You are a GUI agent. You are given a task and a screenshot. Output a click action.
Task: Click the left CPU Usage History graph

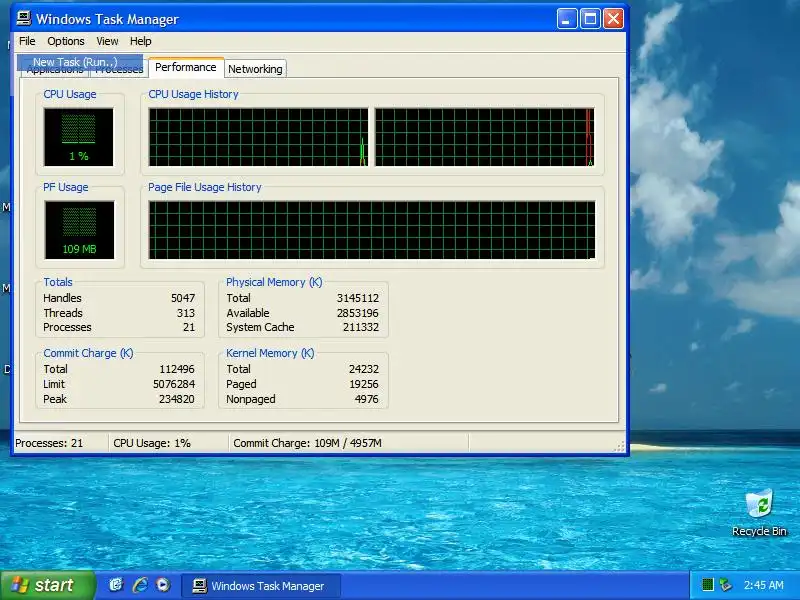pyautogui.click(x=258, y=137)
